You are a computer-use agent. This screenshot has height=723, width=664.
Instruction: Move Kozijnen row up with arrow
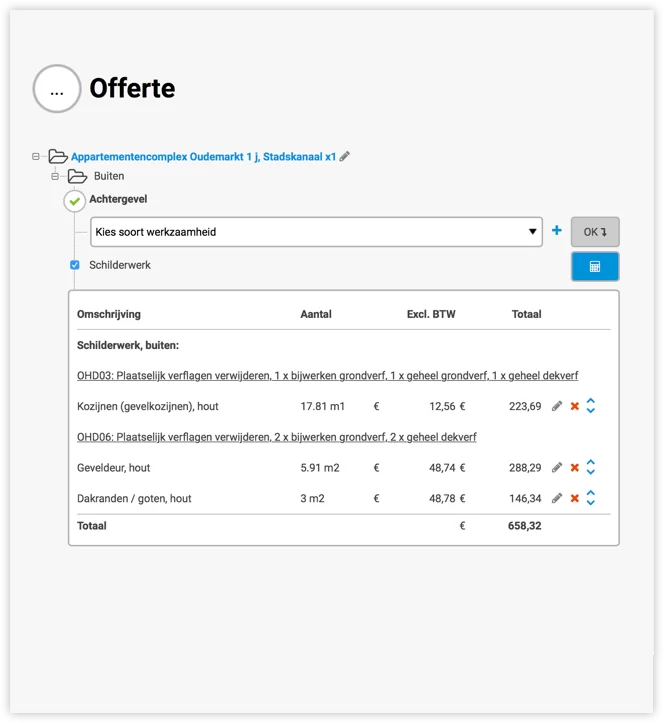591,401
